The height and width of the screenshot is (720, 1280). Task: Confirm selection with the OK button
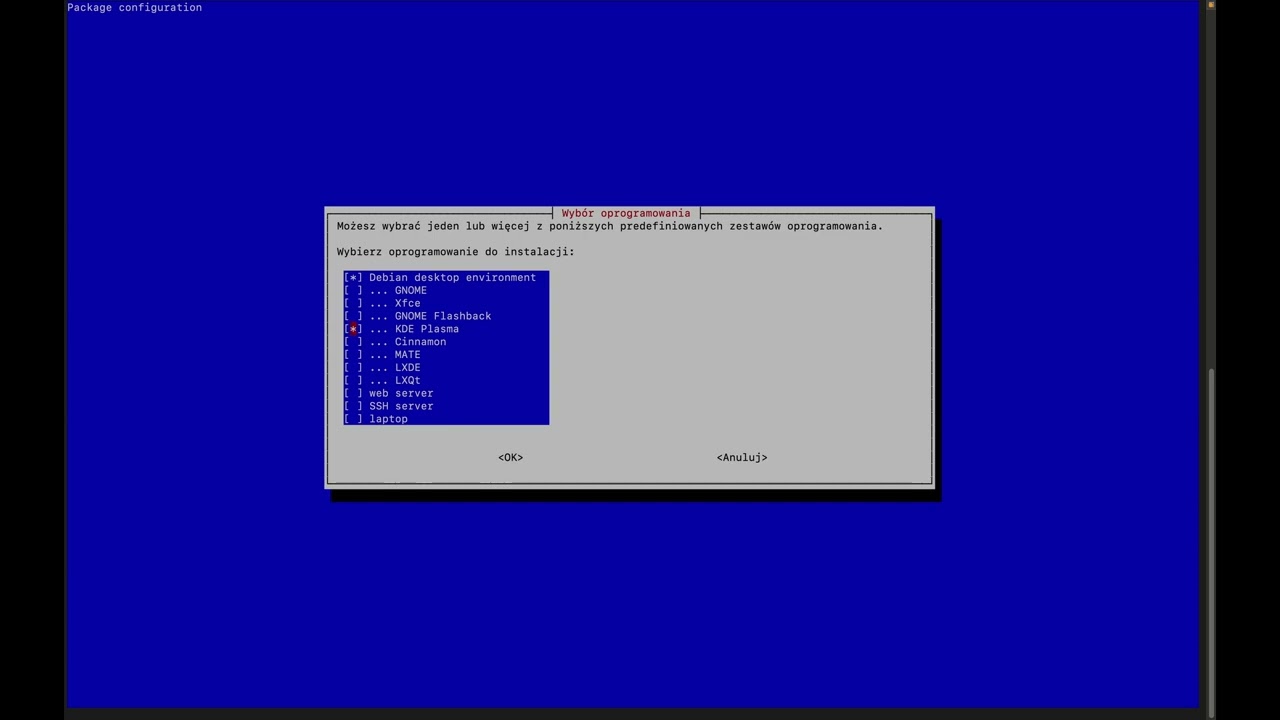[x=510, y=457]
